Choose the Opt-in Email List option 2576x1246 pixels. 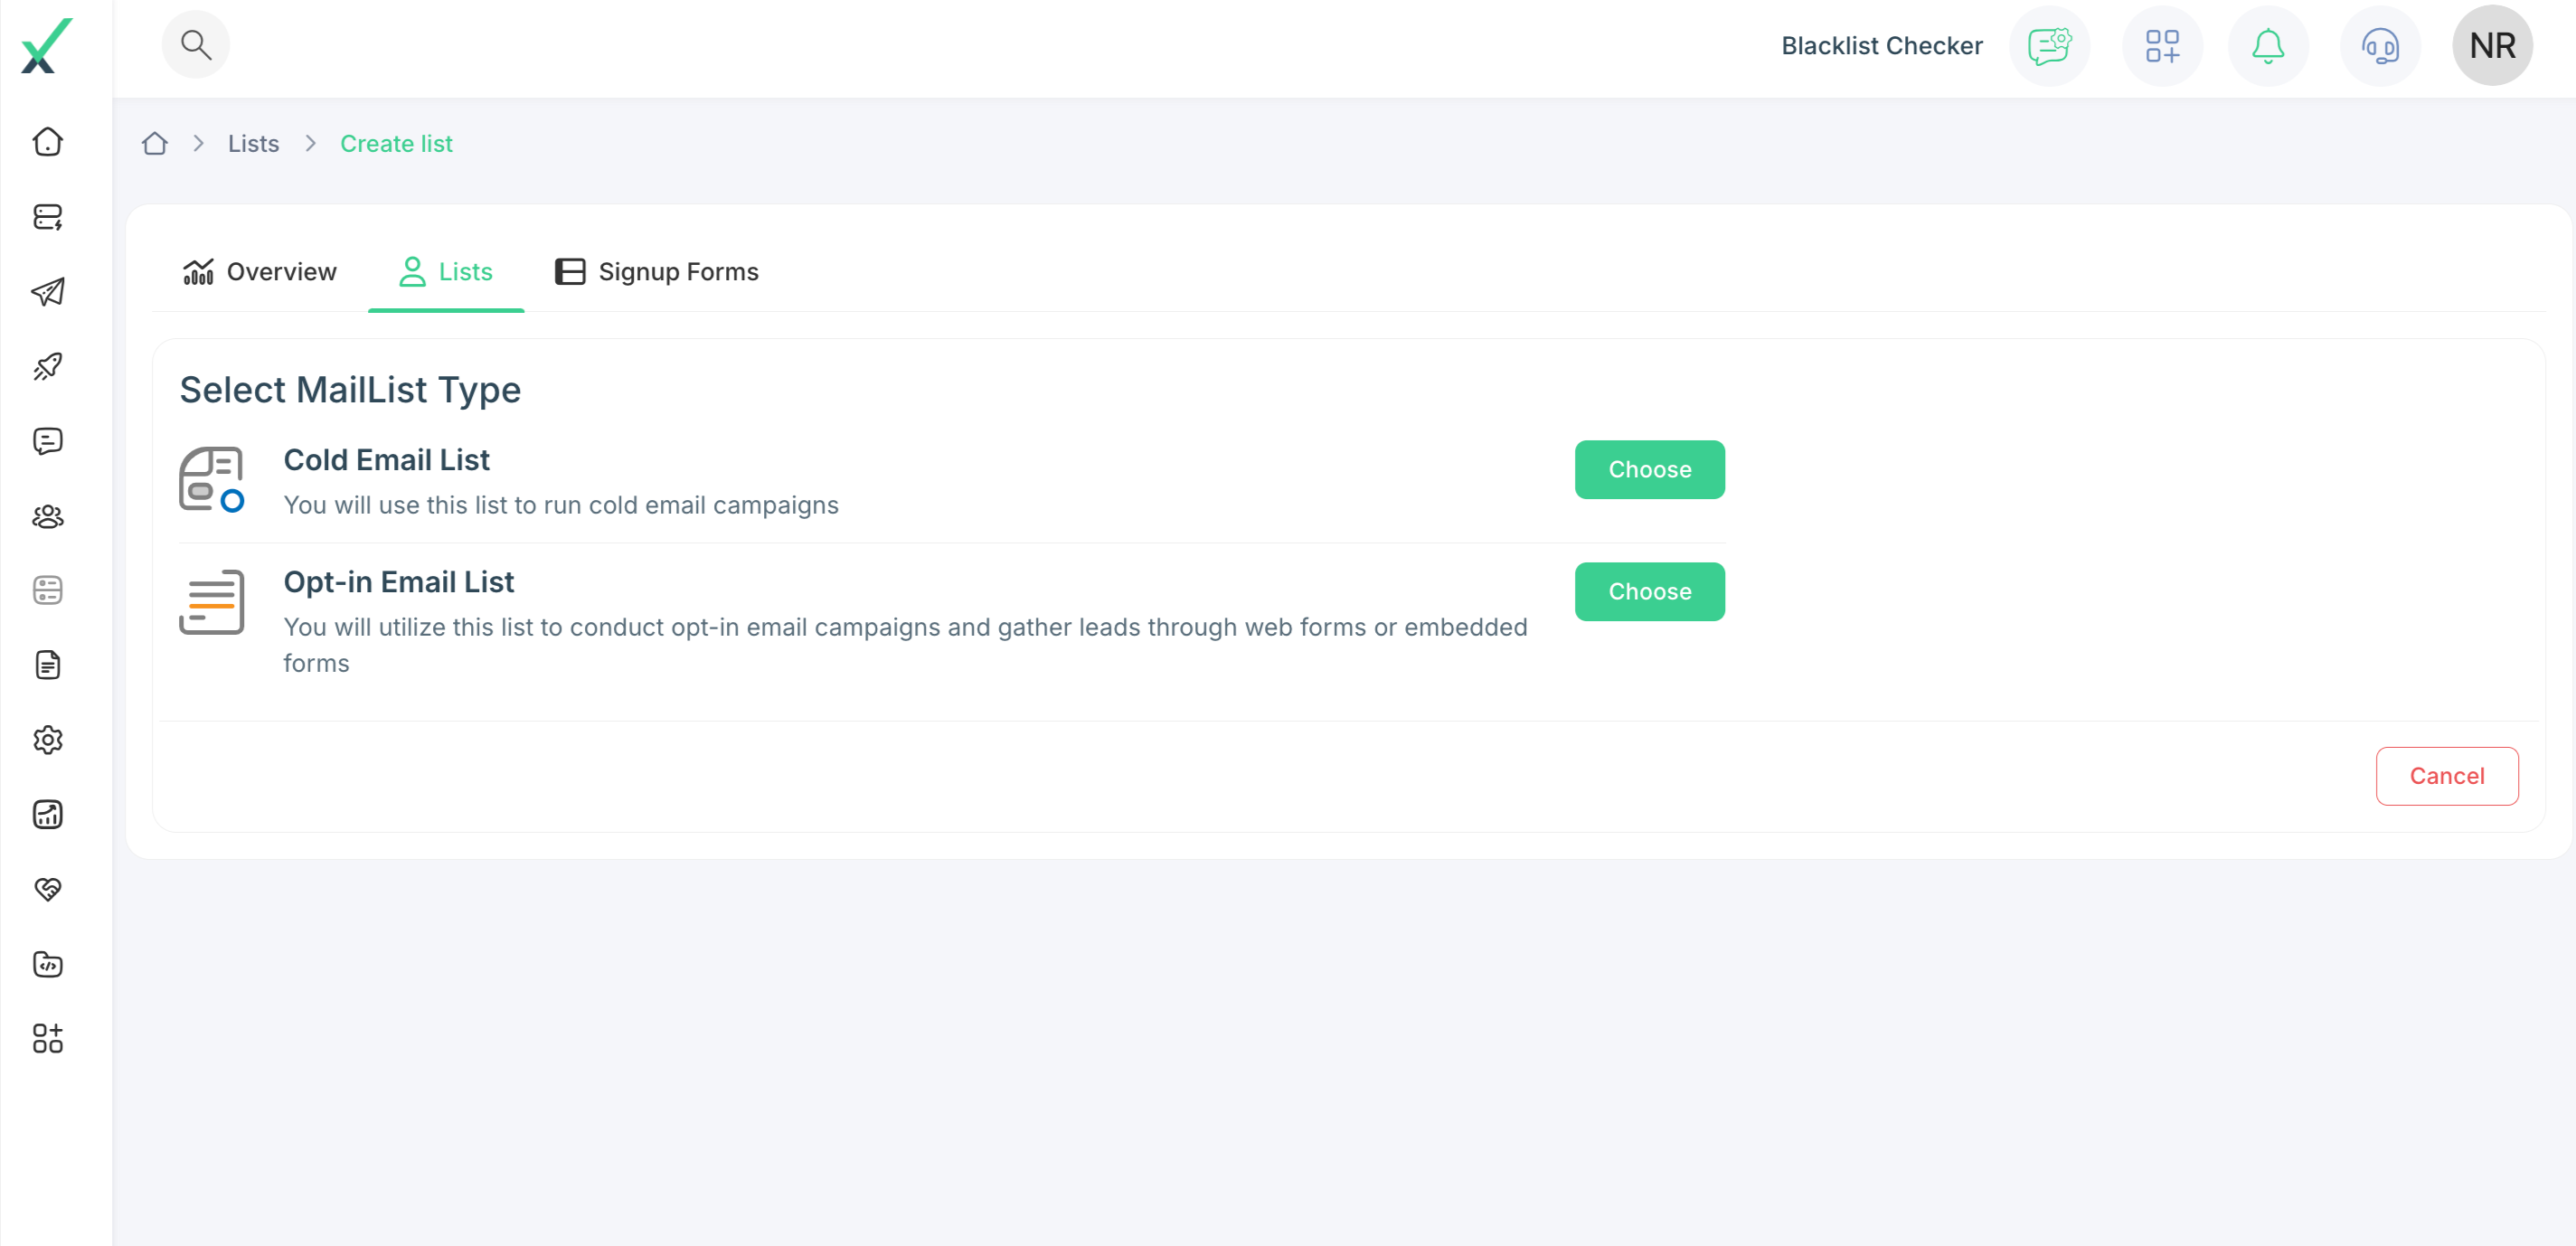(1649, 591)
